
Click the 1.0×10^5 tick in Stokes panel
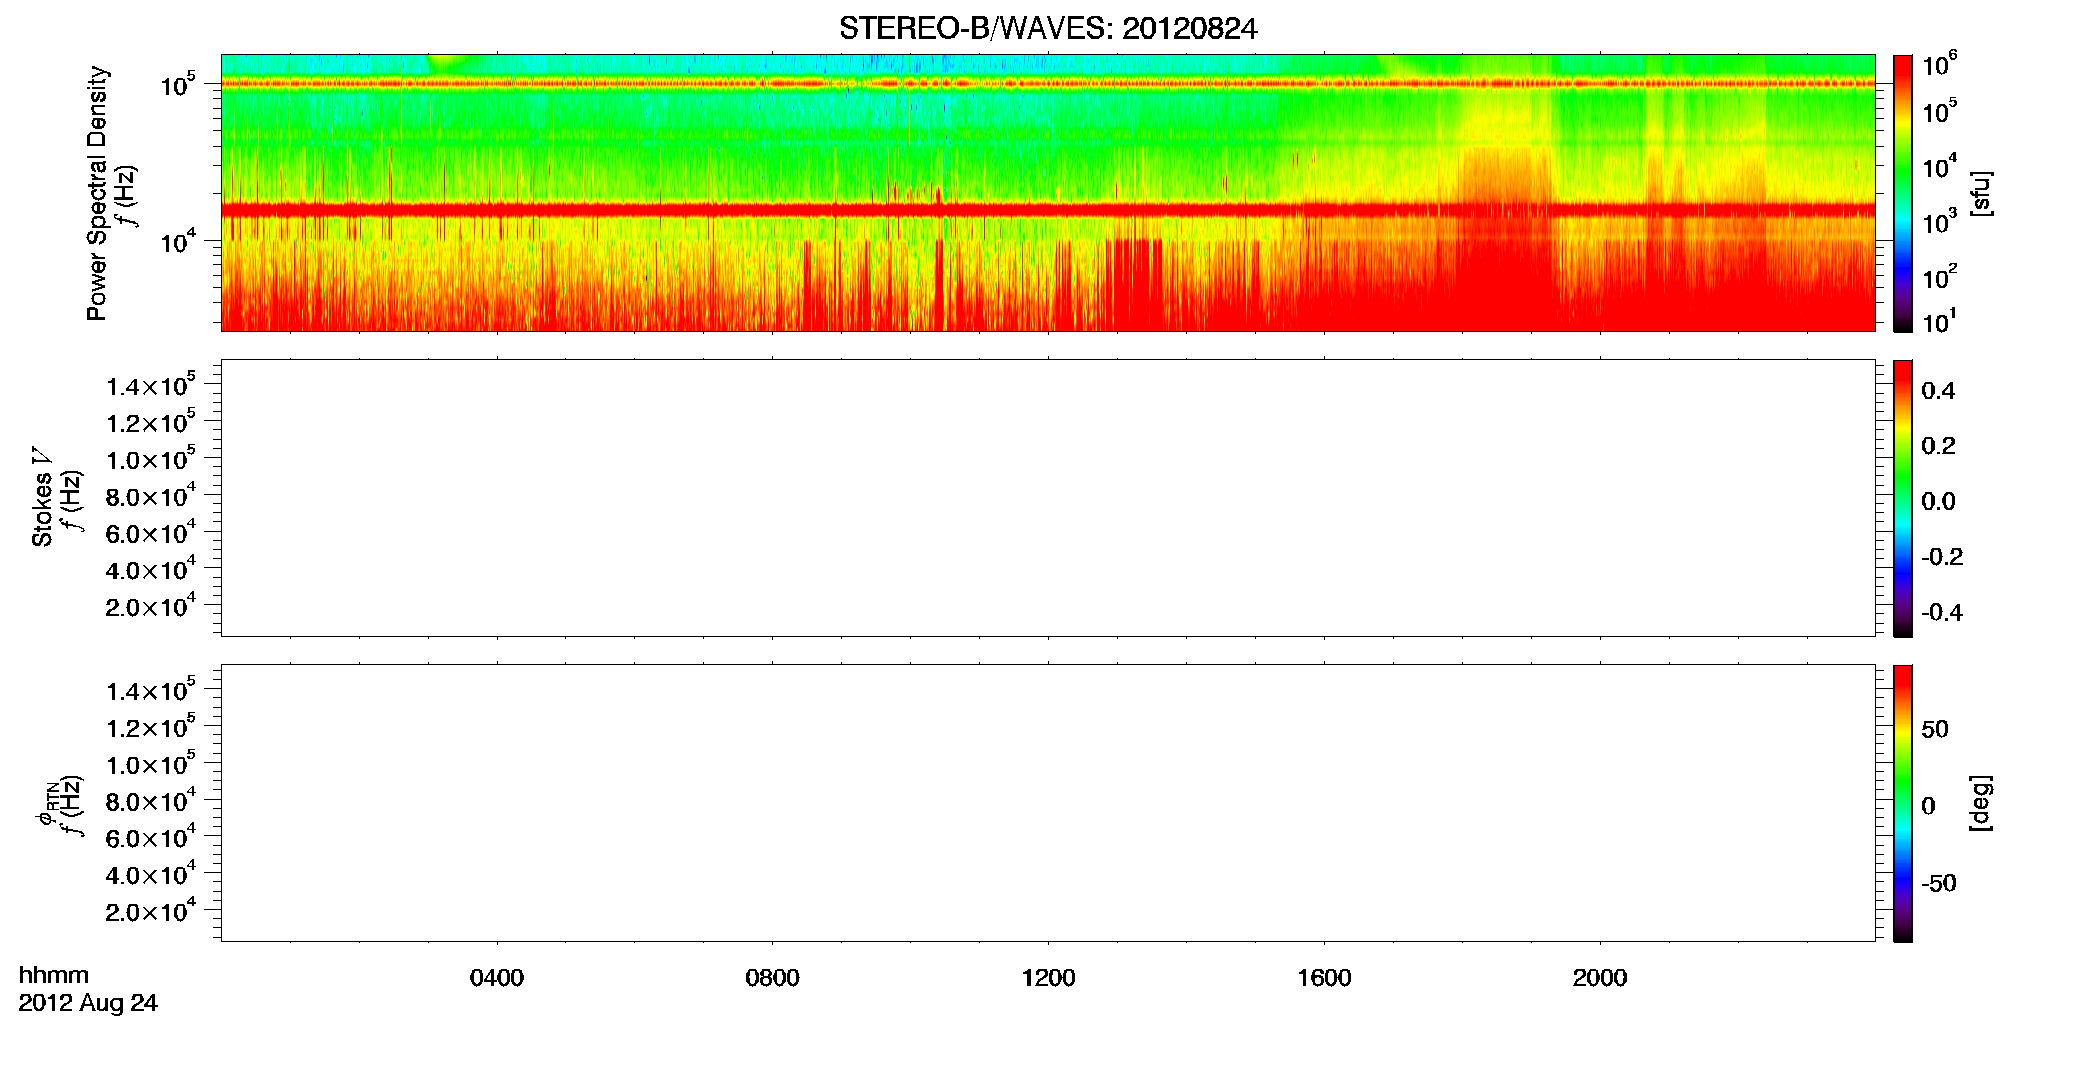tap(151, 459)
